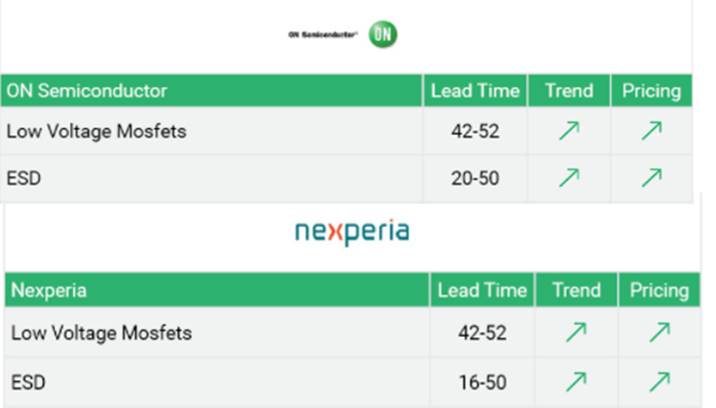Image resolution: width=716 pixels, height=408 pixels.
Task: Click ON Semiconductor Low Voltage Mosfets trend arrow
Action: [569, 131]
